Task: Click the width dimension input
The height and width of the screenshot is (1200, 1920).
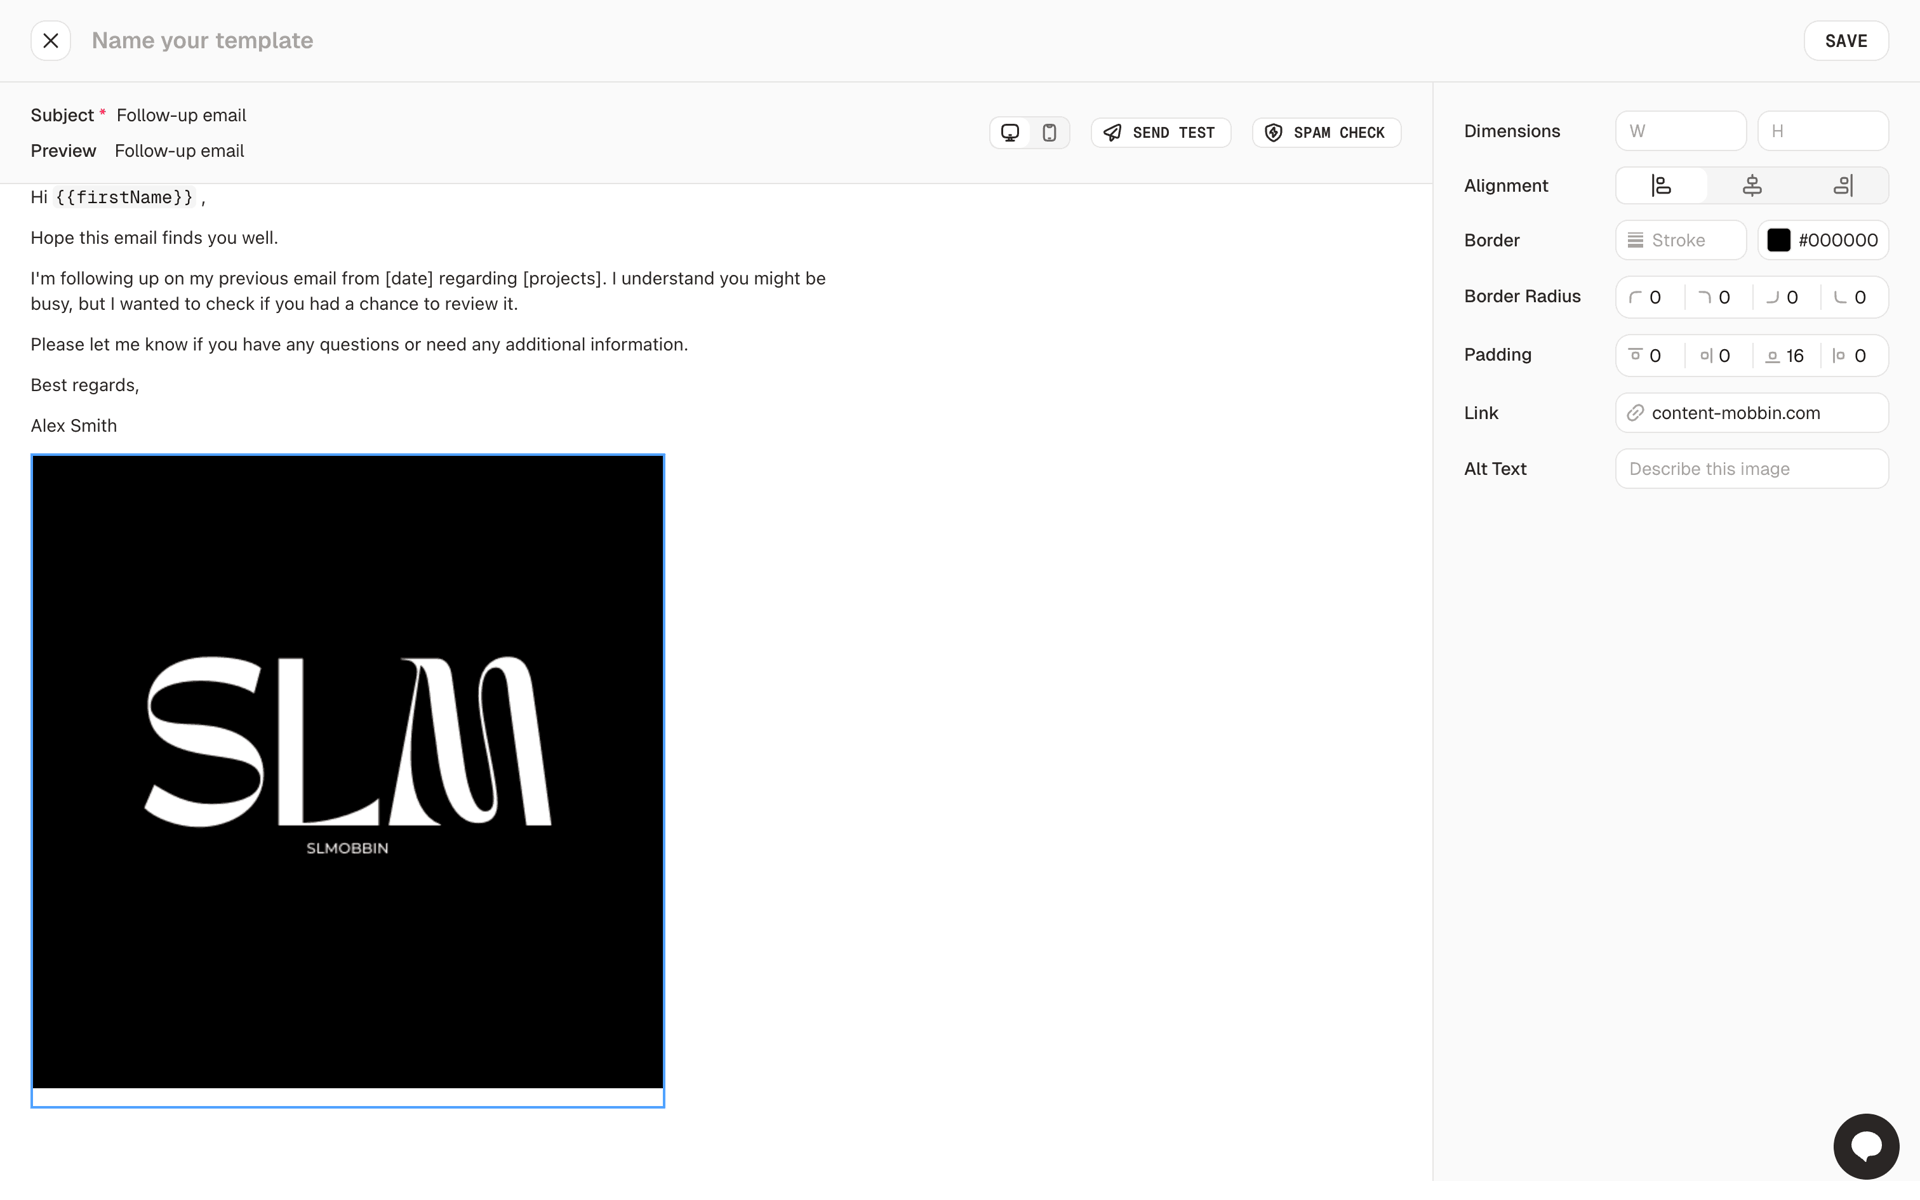Action: (1680, 131)
